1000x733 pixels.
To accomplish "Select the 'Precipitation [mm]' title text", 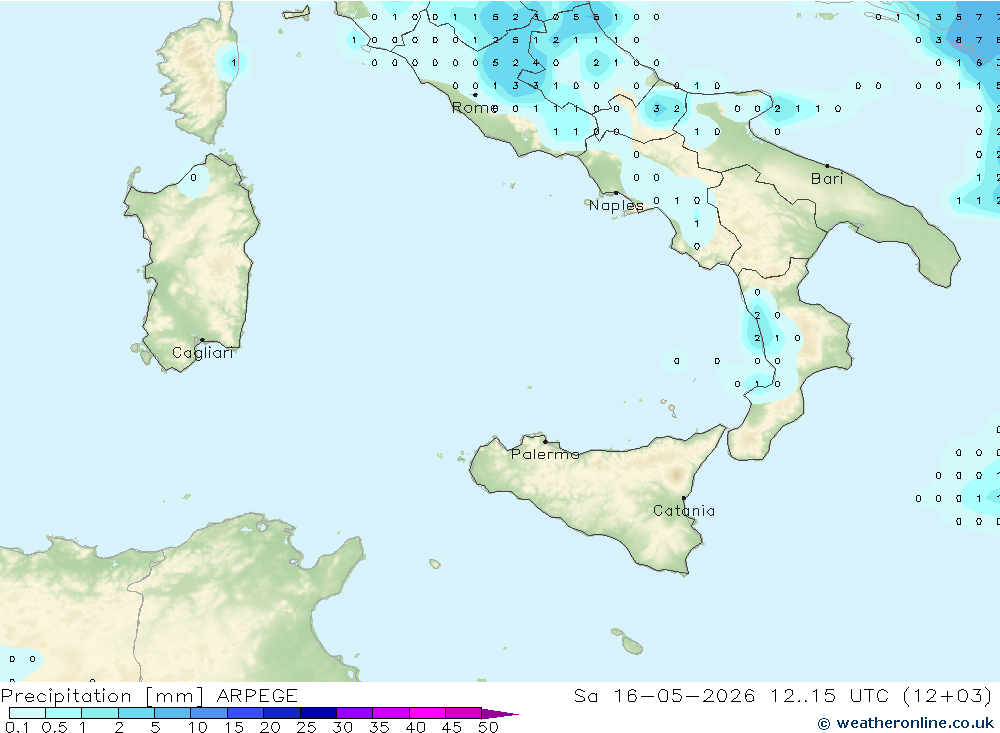I will tap(102, 695).
